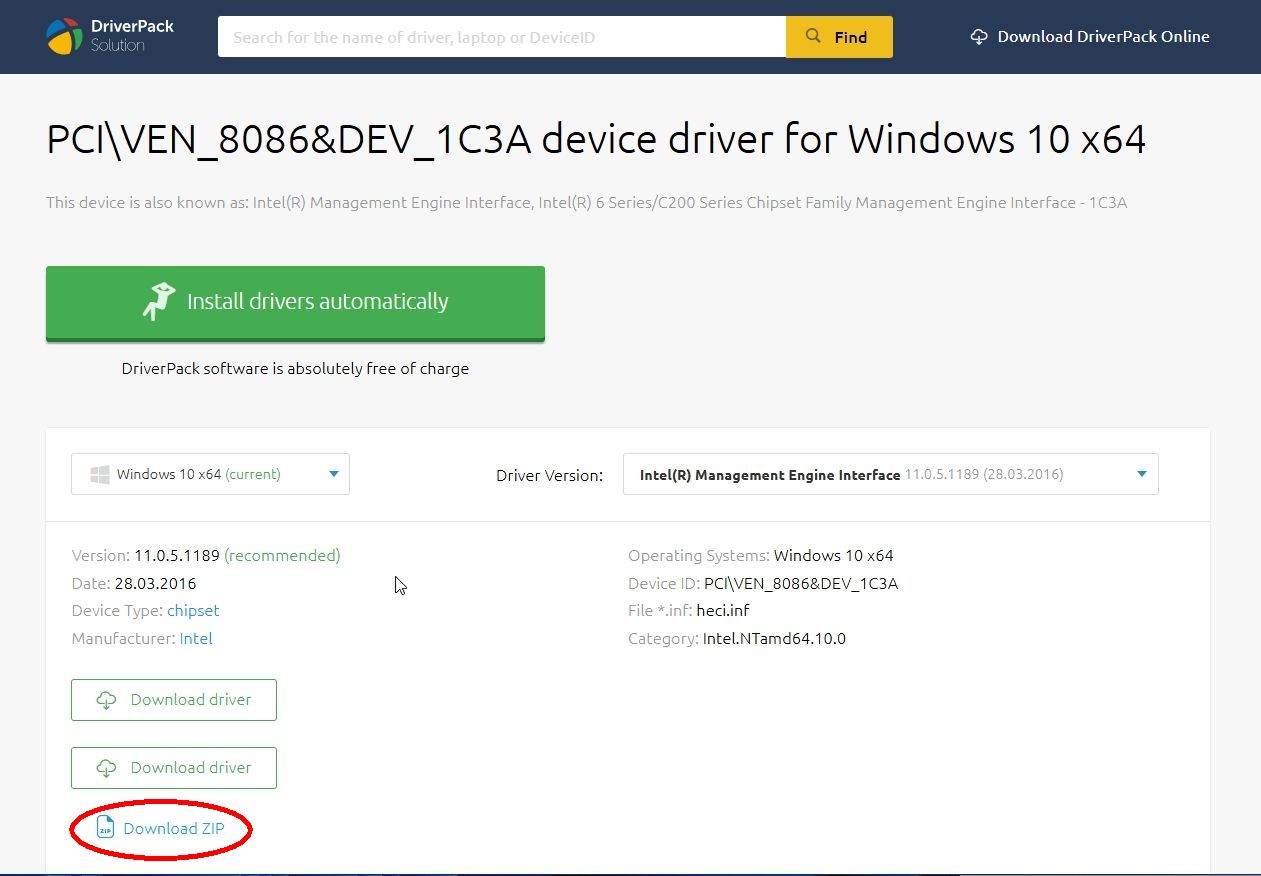Click the cloud icon beside Download DriverPack Online

coord(979,37)
